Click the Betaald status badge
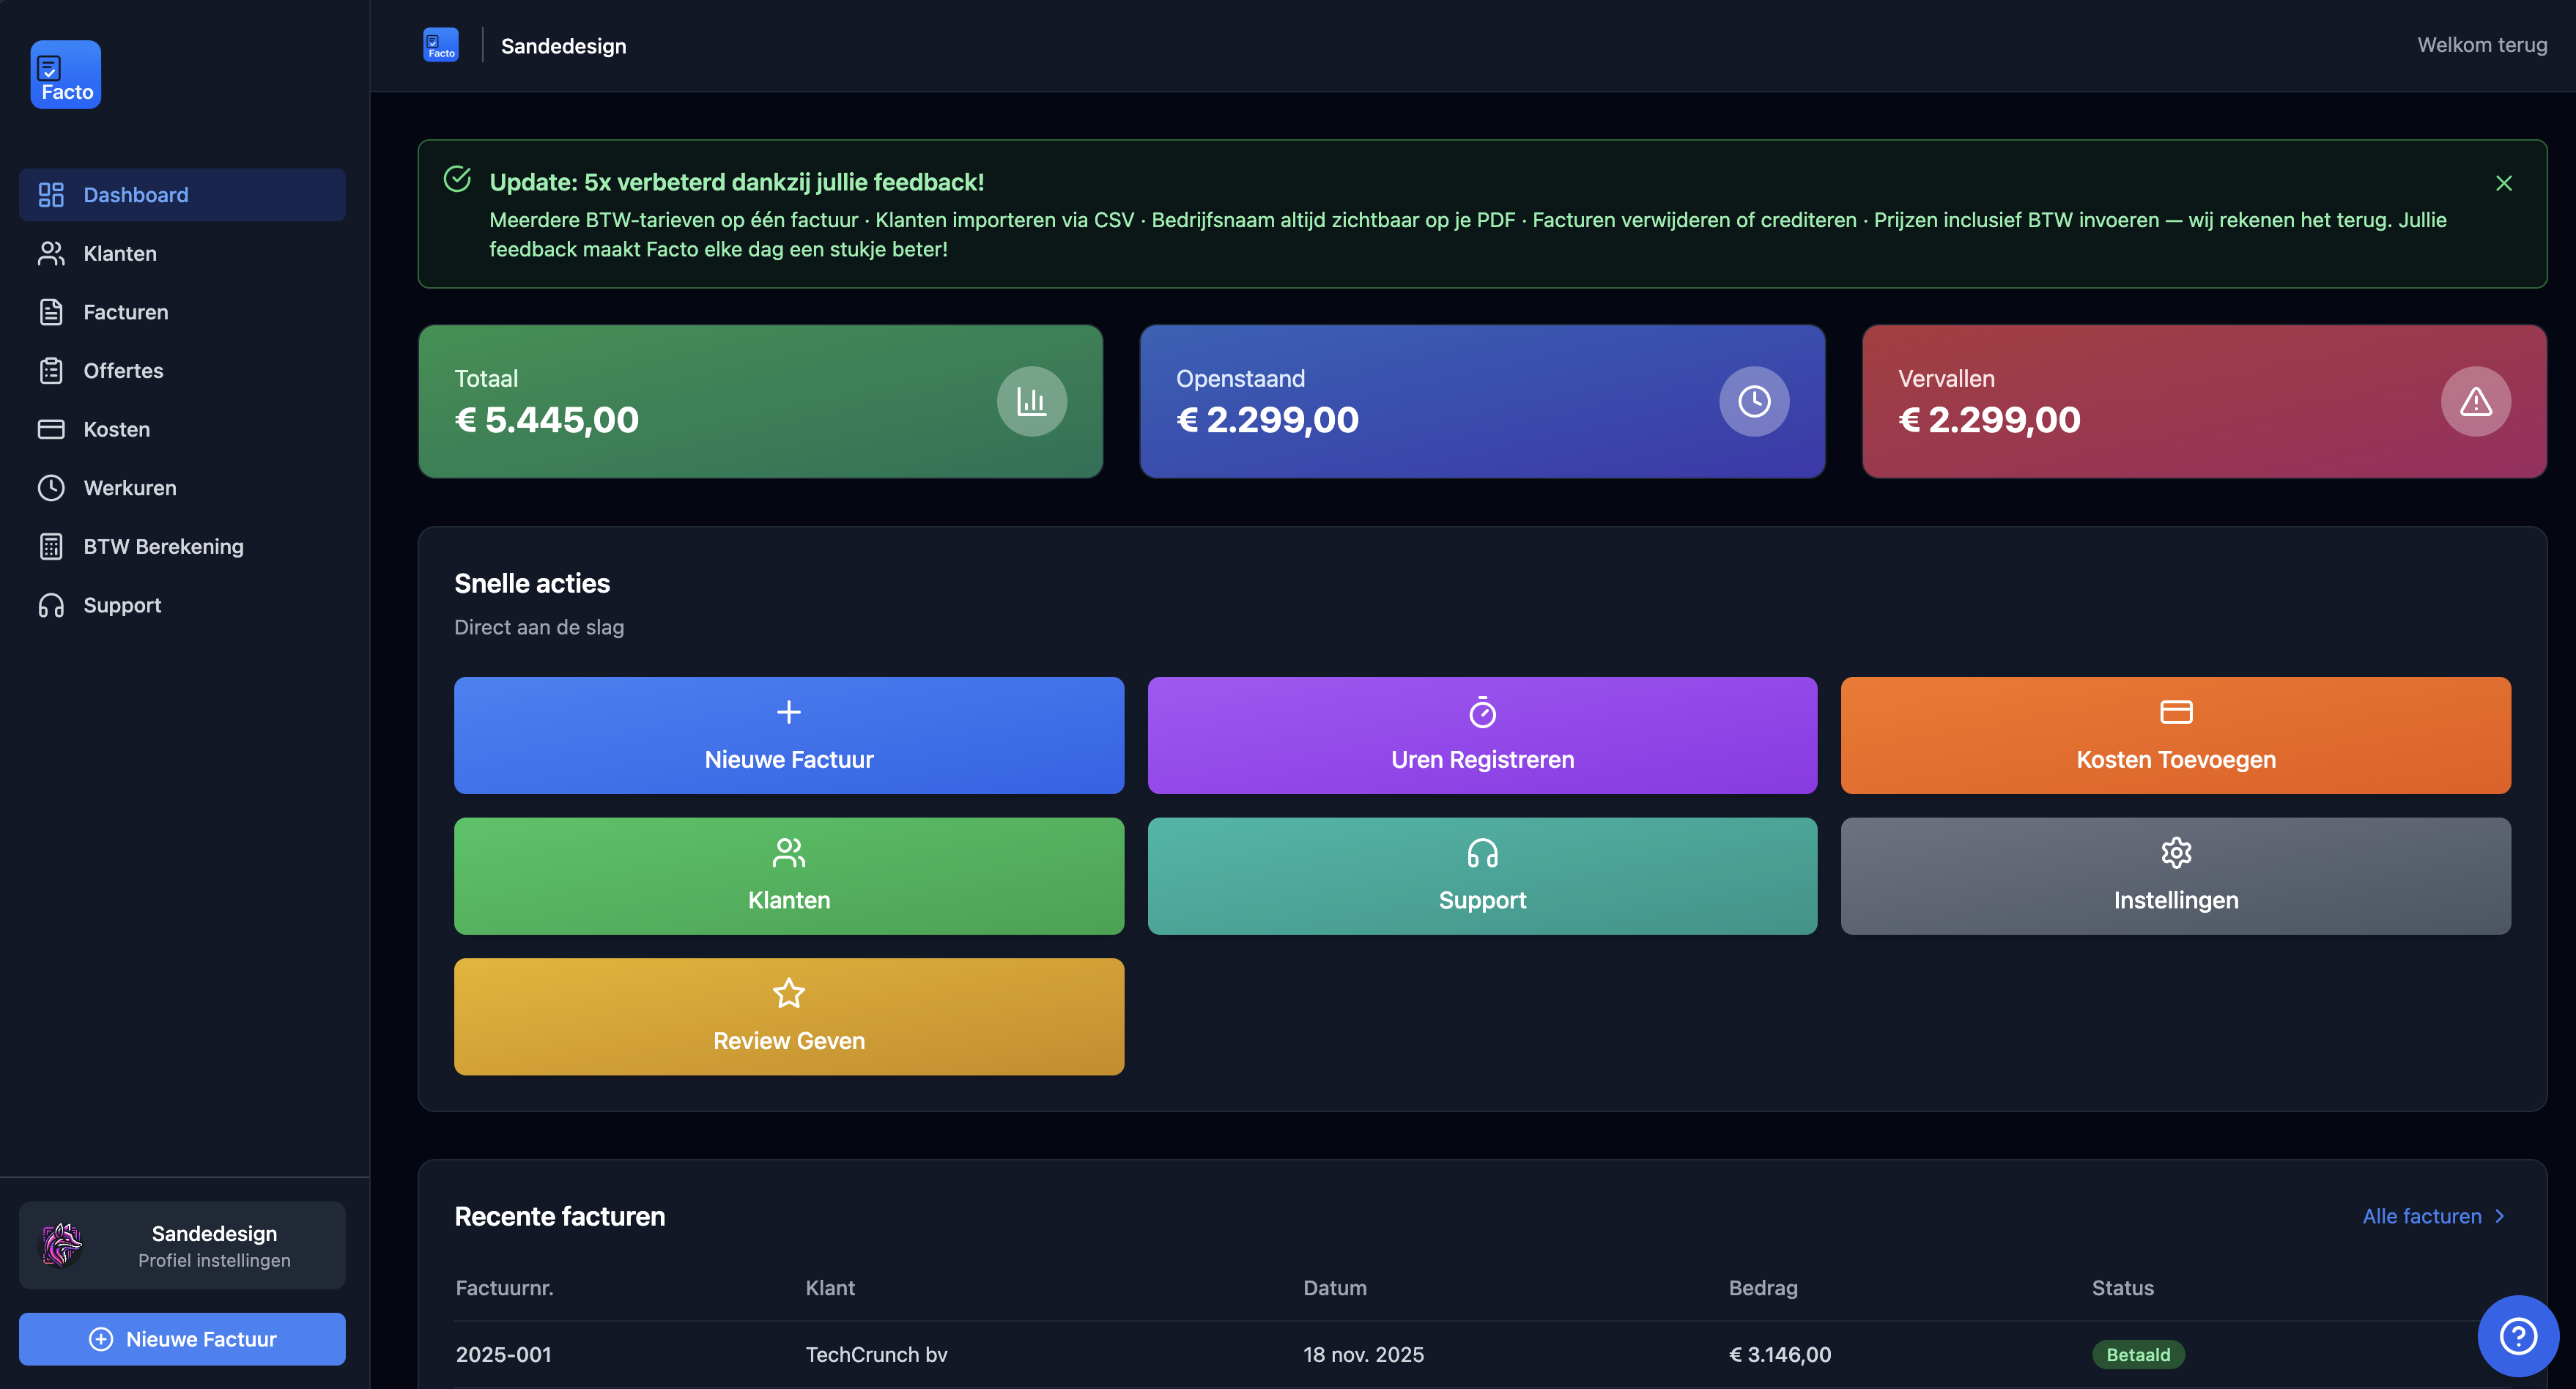Viewport: 2576px width, 1389px height. pyautogui.click(x=2138, y=1355)
